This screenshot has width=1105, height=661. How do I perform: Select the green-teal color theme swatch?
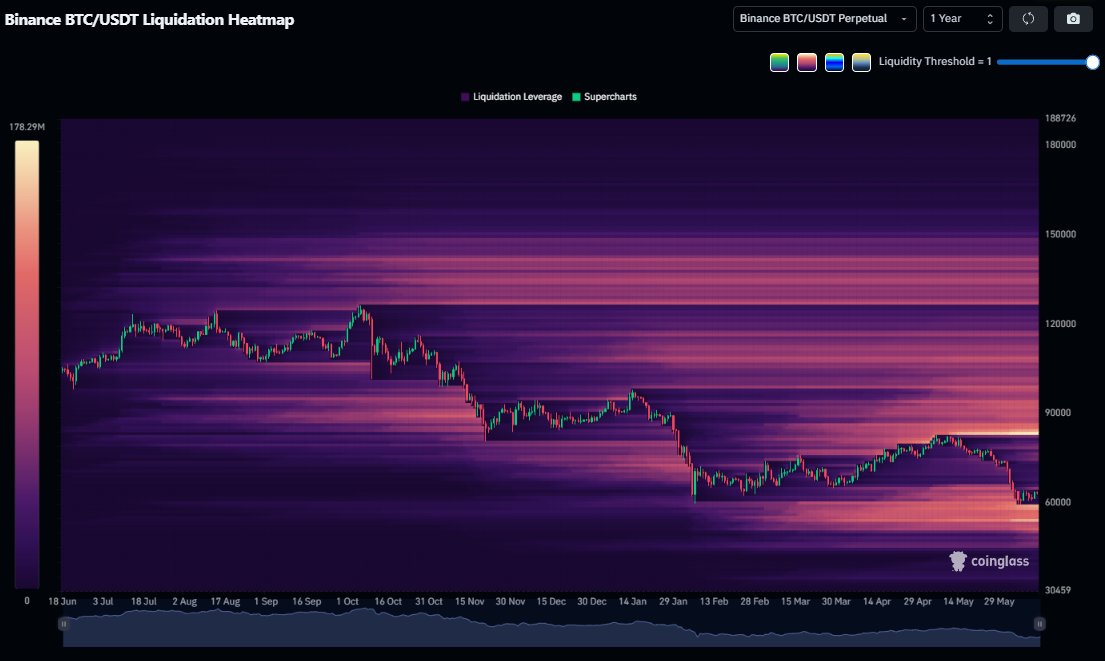pos(779,63)
